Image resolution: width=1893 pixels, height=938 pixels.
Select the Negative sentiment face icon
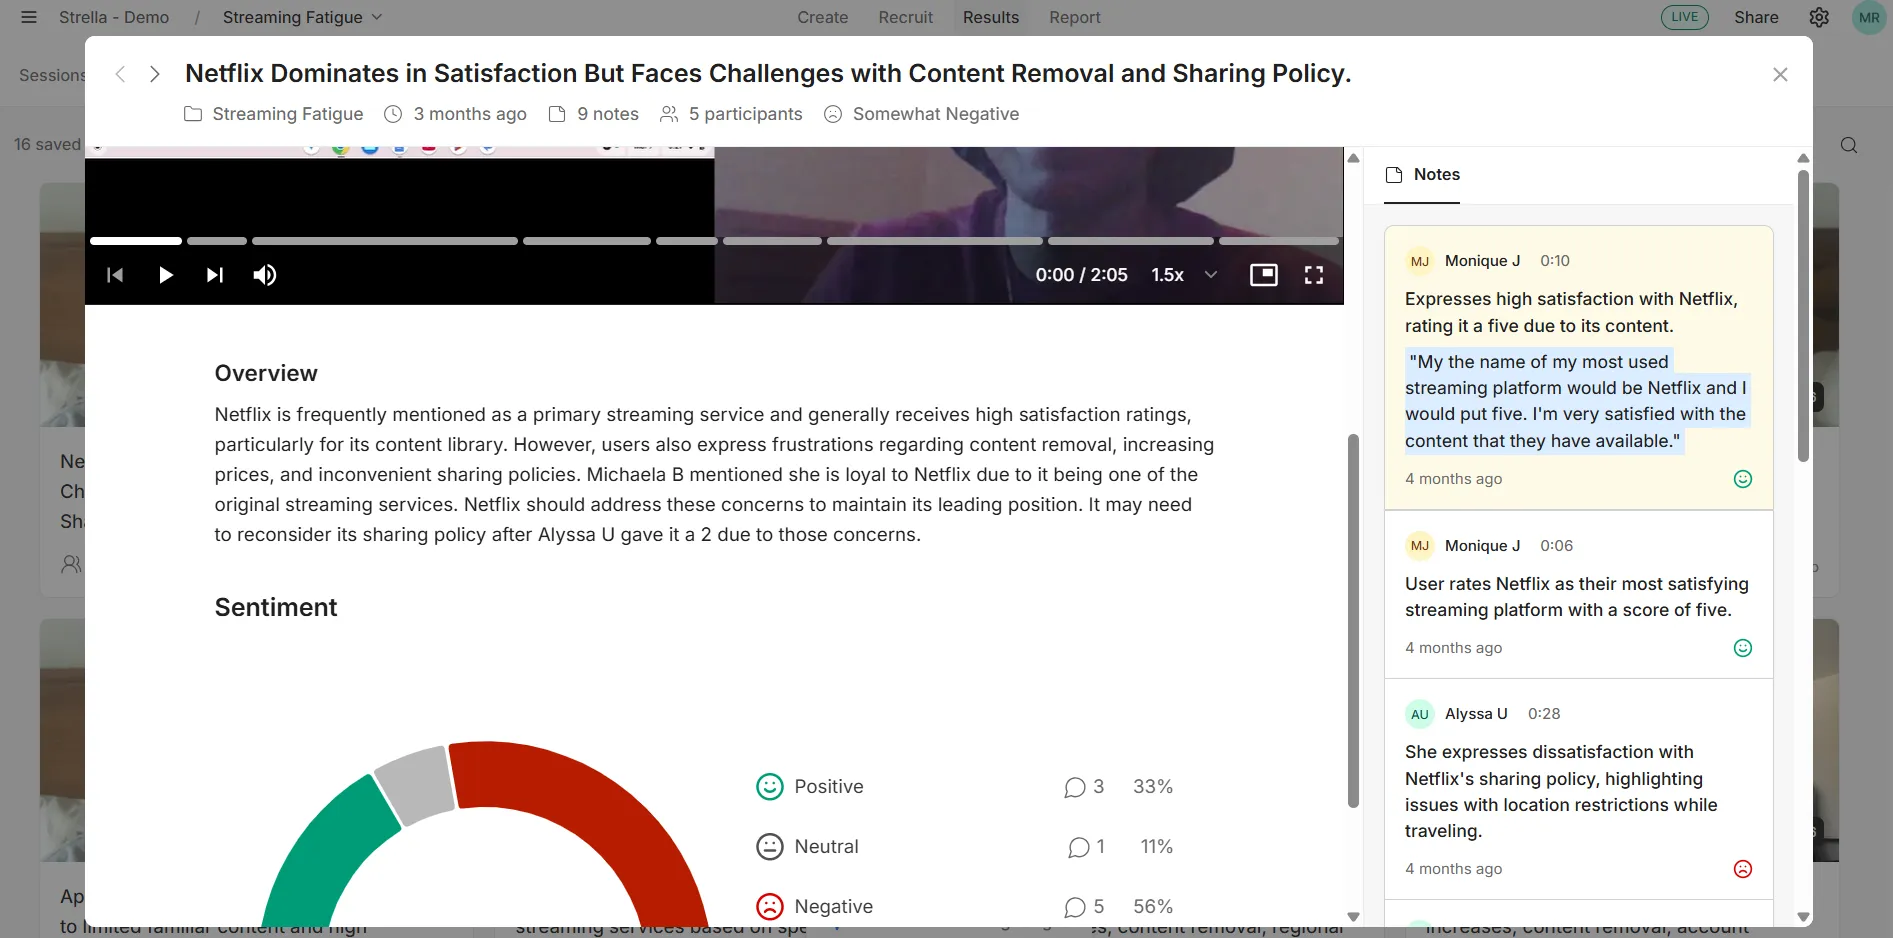pos(770,907)
